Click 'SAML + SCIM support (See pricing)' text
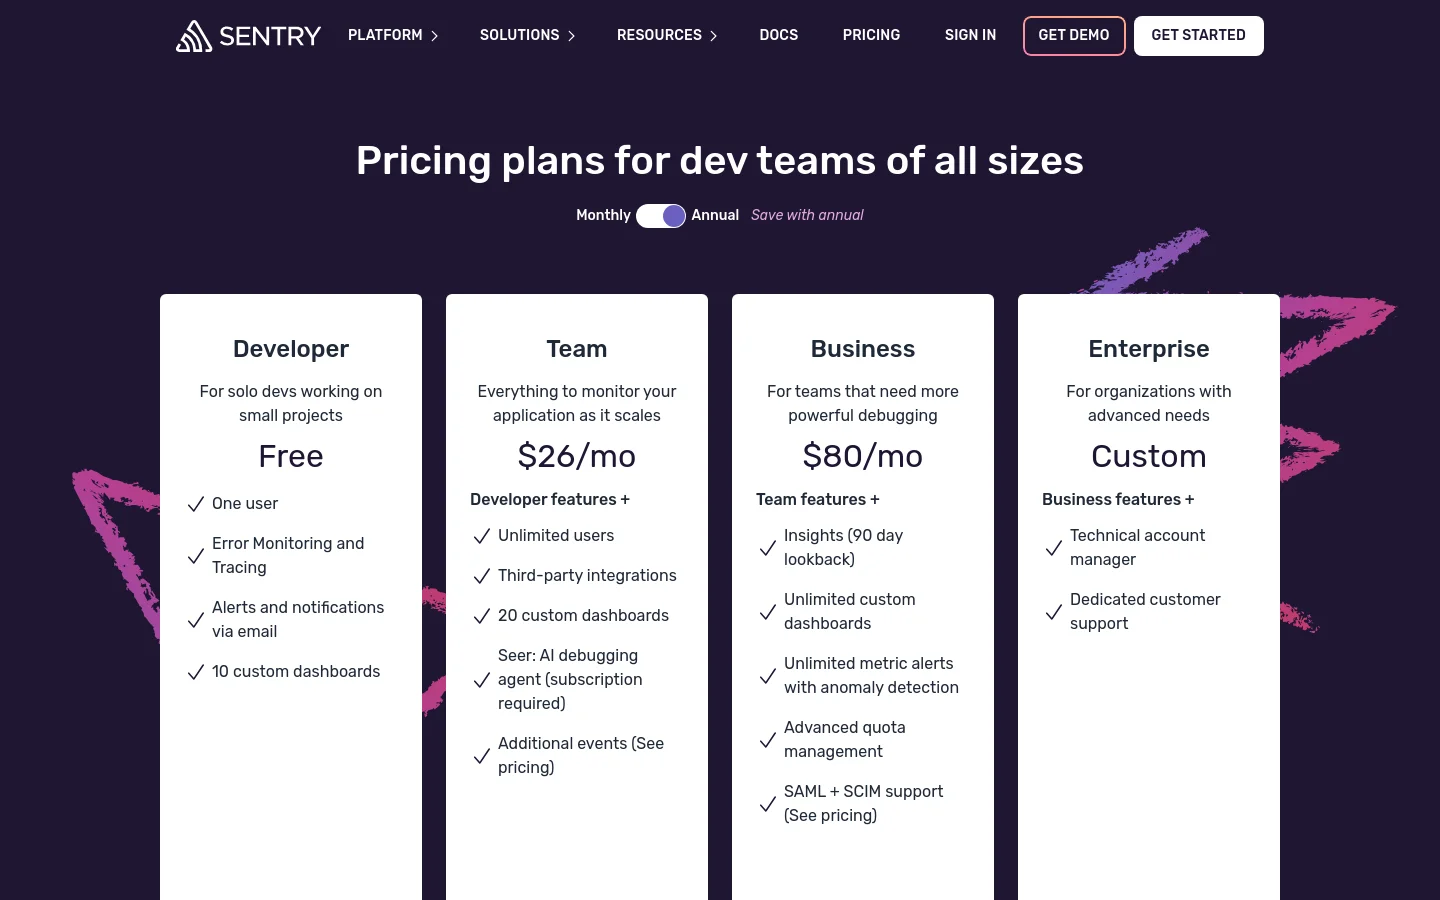 [x=863, y=803]
